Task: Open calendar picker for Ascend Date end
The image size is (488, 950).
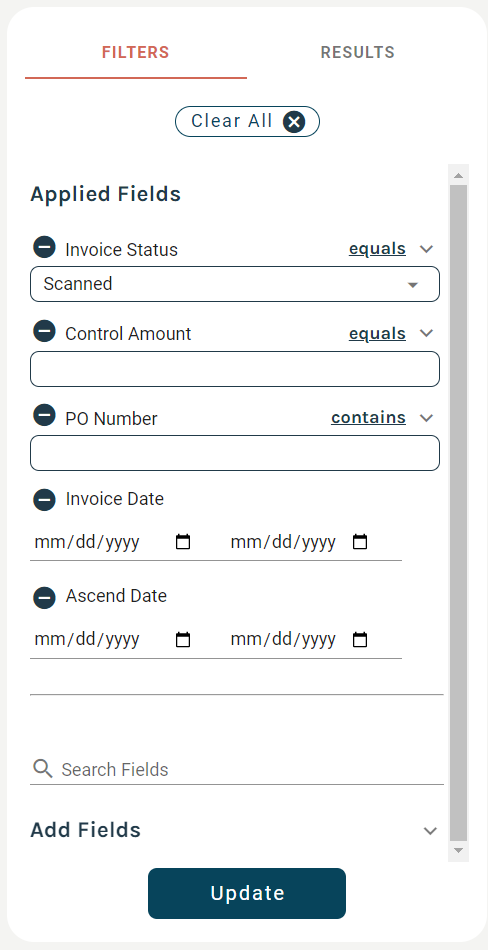Action: pyautogui.click(x=360, y=639)
